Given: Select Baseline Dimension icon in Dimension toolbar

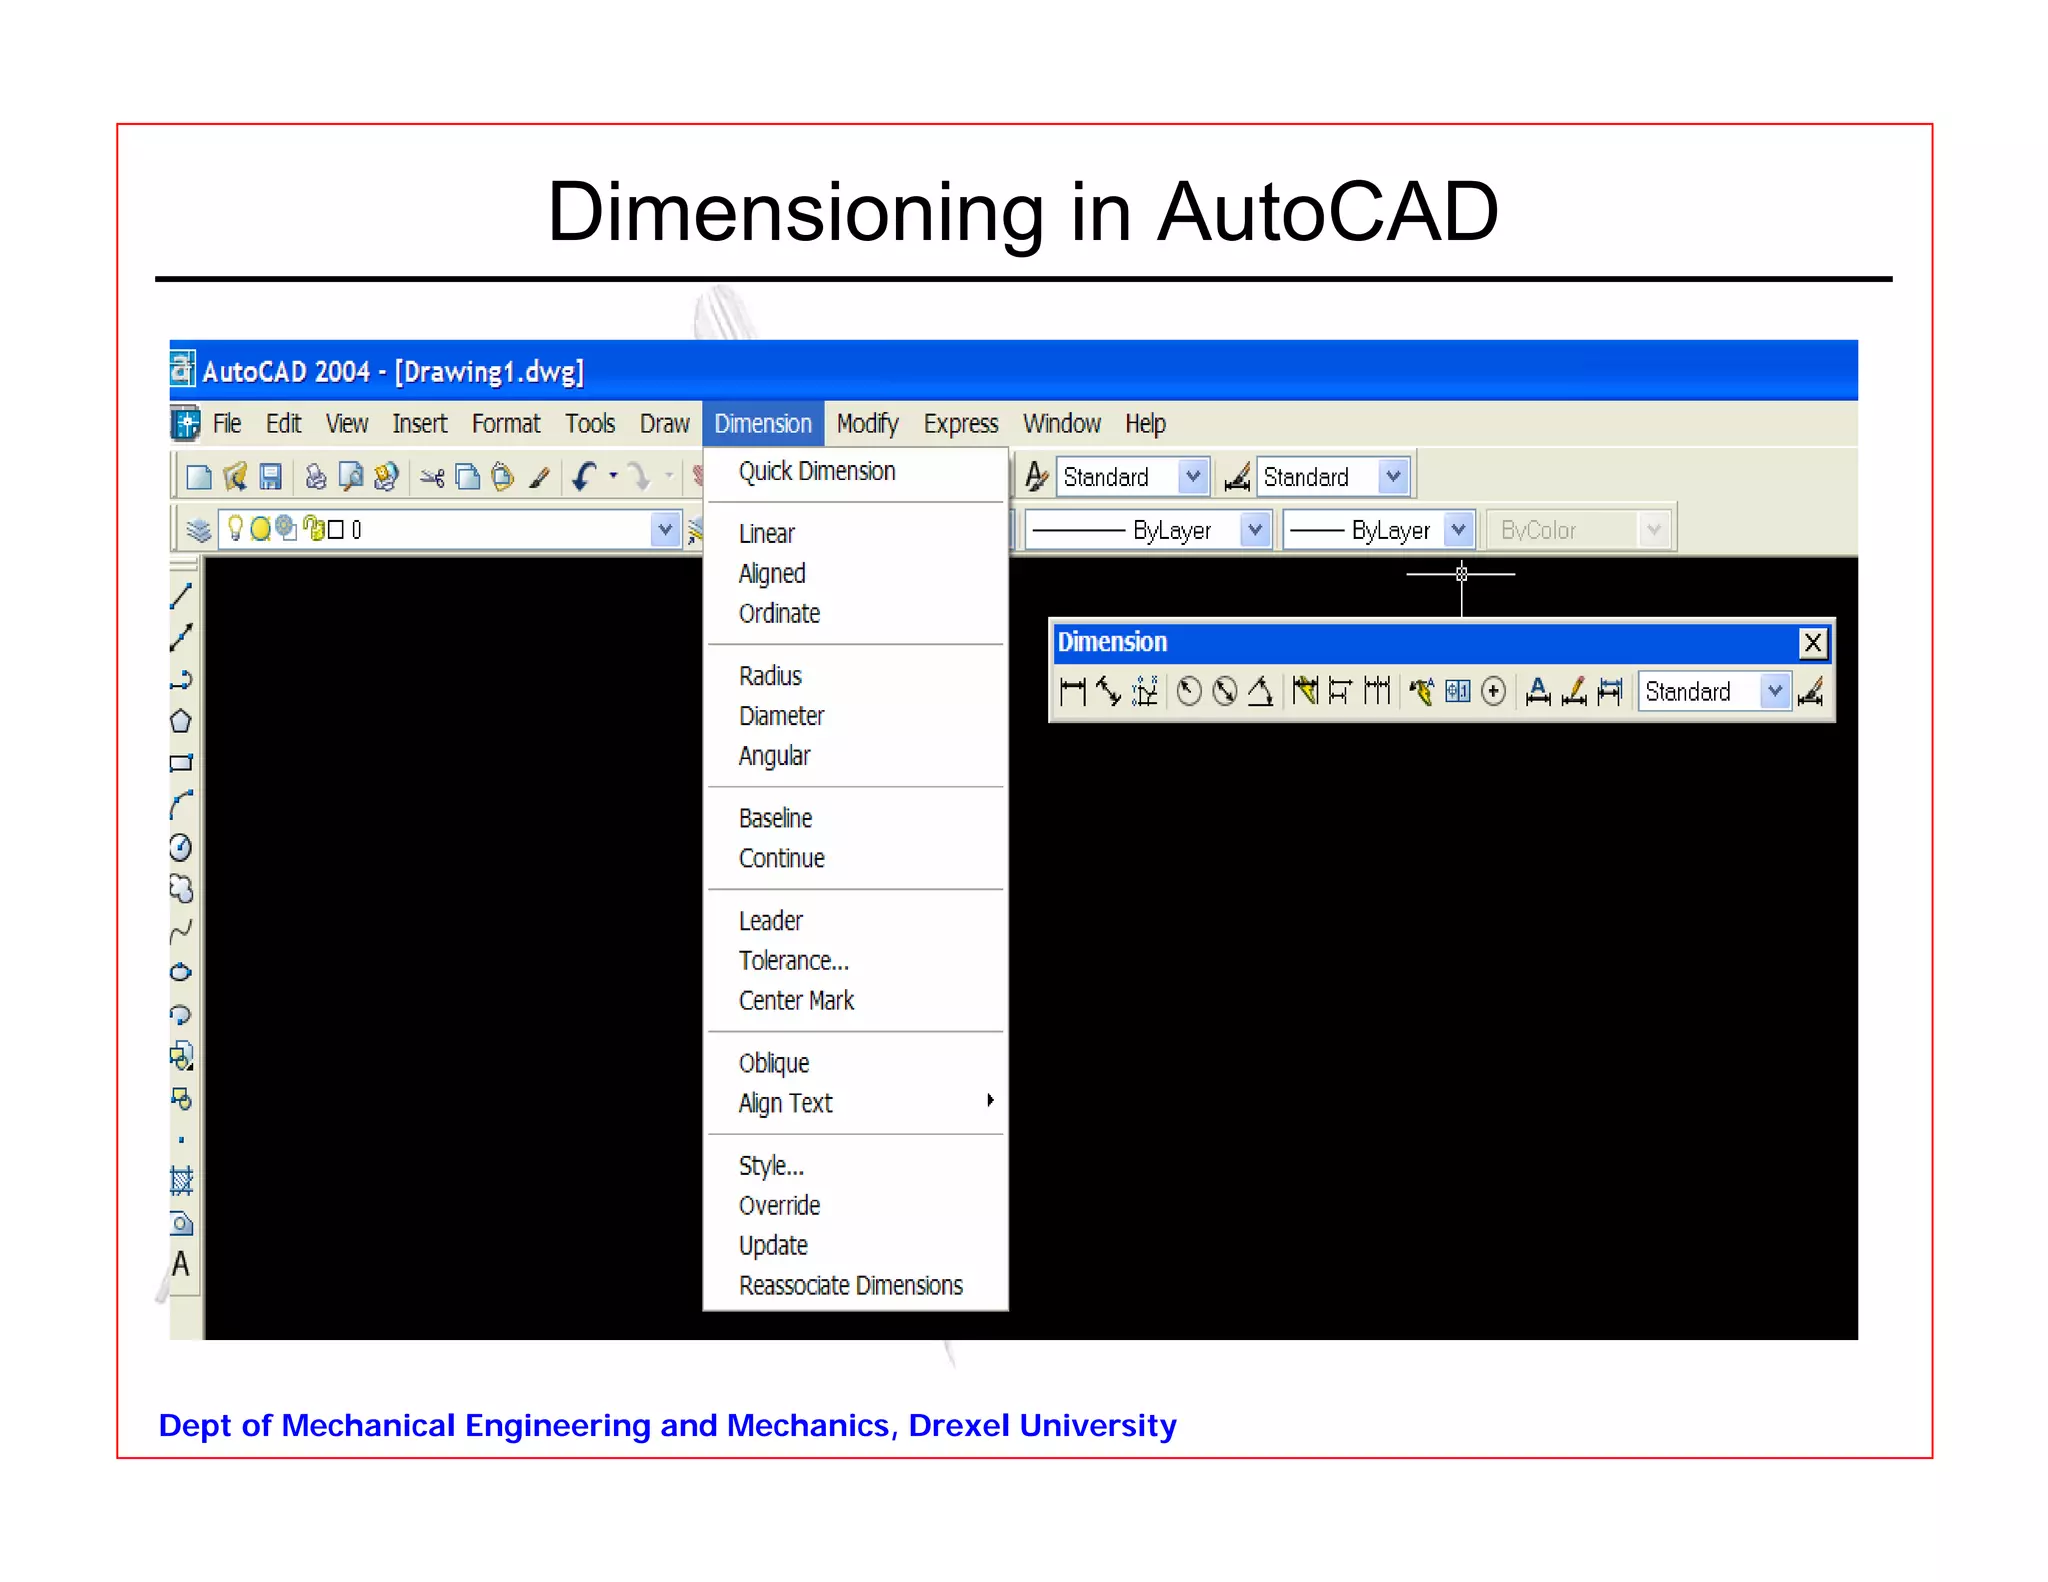Looking at the screenshot, I should (x=1341, y=691).
